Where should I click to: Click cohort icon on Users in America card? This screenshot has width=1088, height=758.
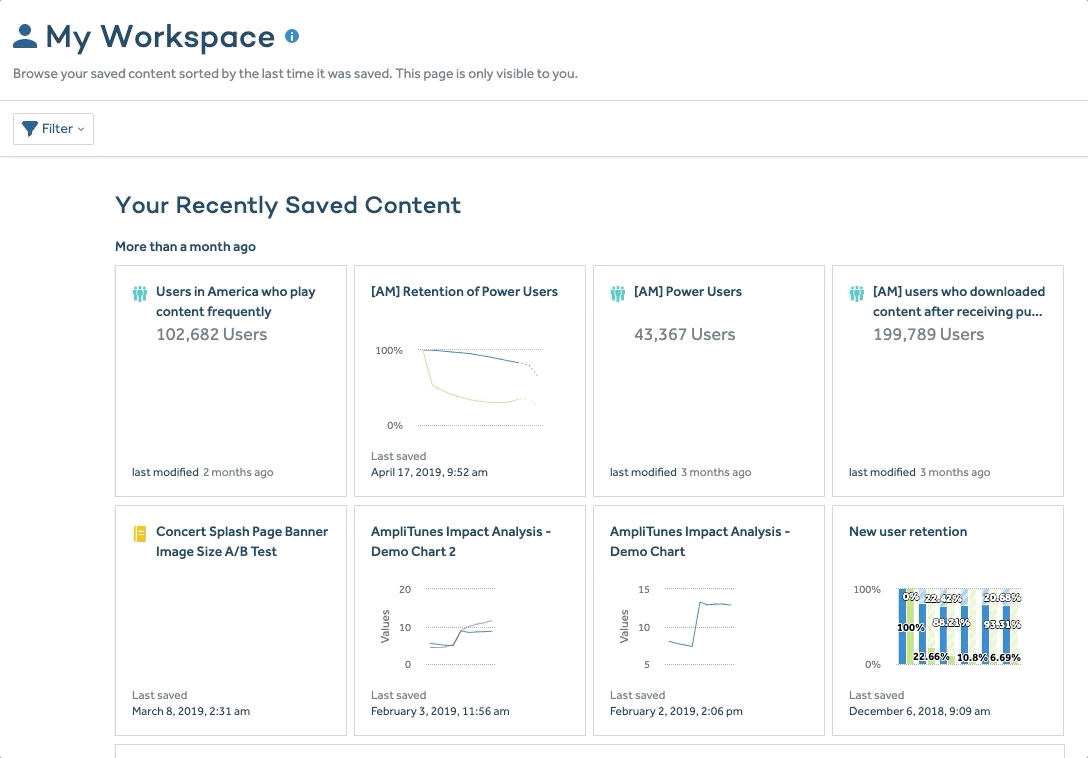coord(140,294)
